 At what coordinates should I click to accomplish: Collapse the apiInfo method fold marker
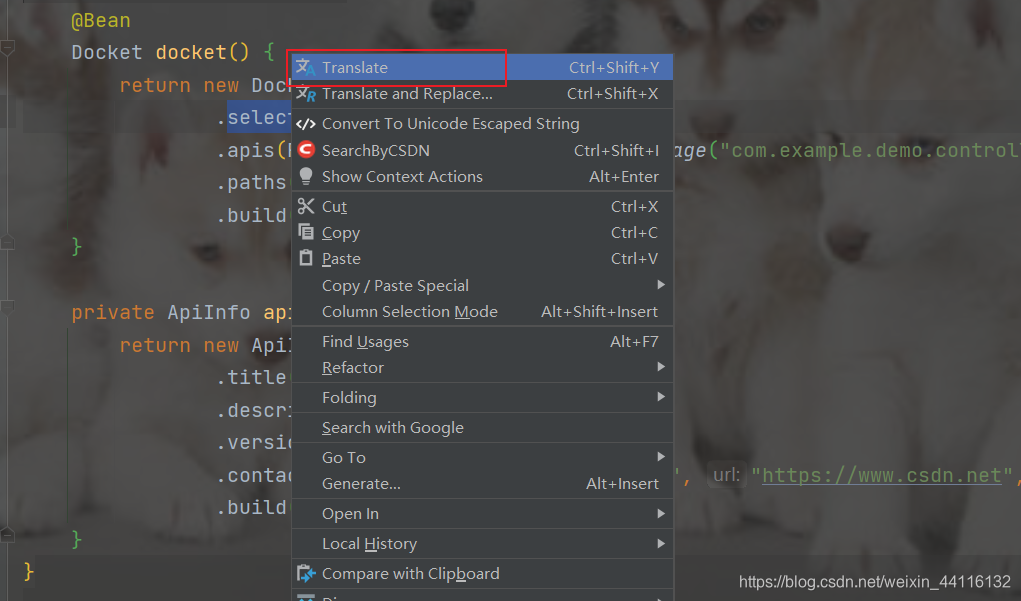pos(7,307)
